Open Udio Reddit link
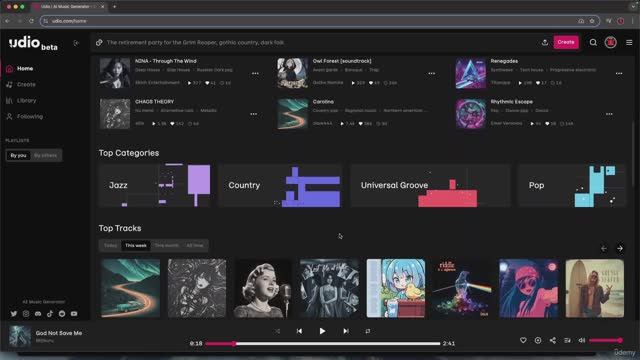This screenshot has width=640, height=360. [62, 314]
